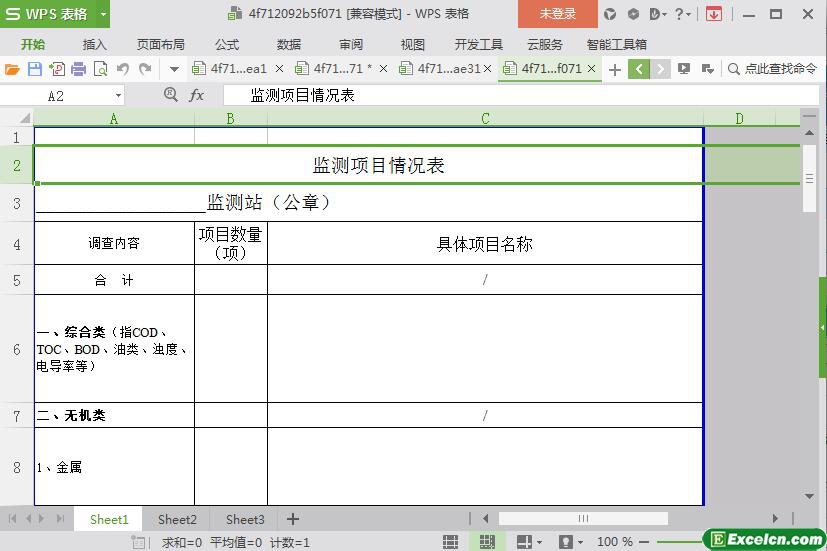Click the zoom slider in status bar

point(680,542)
